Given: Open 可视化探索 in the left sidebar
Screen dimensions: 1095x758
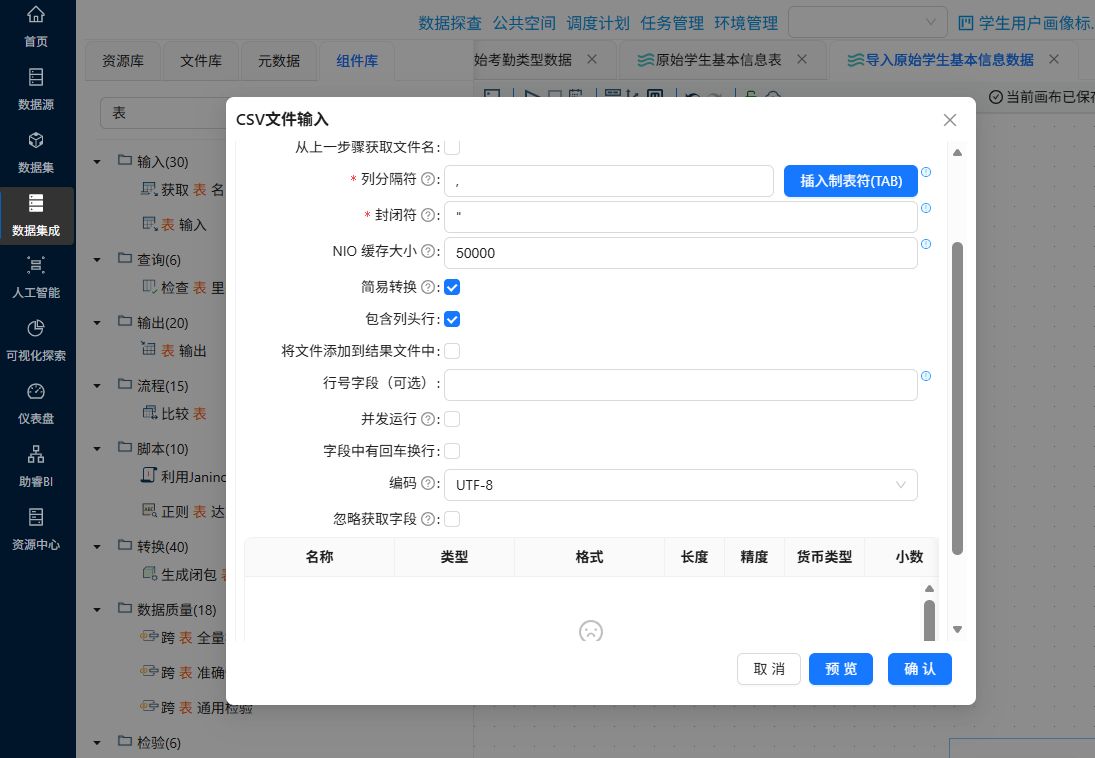Looking at the screenshot, I should (x=36, y=340).
